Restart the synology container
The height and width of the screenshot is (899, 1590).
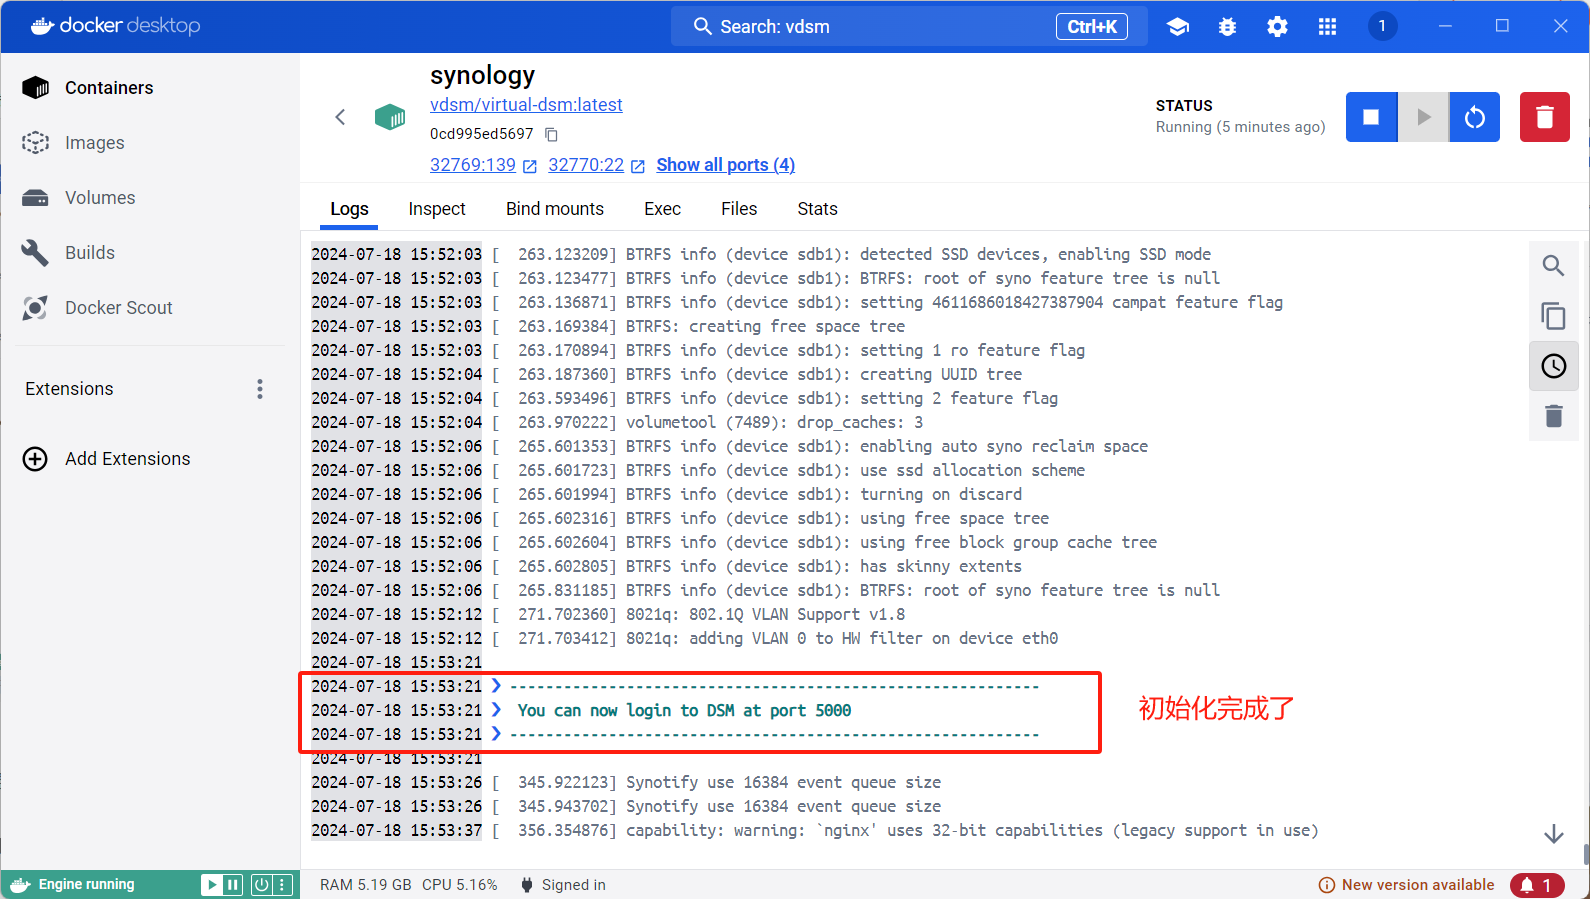pos(1475,117)
